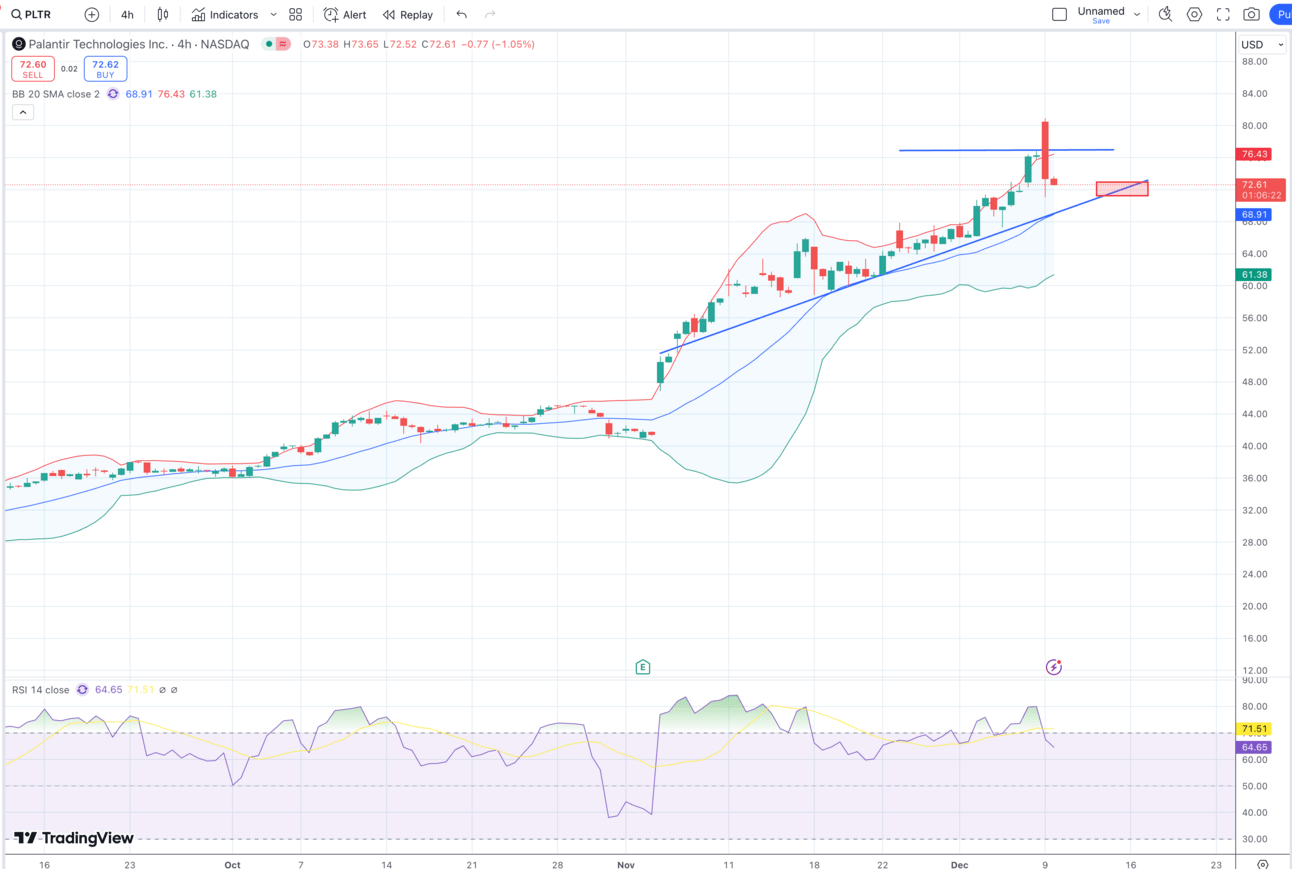Click the blue Publish button
This screenshot has height=869, width=1292.
coord(1281,15)
